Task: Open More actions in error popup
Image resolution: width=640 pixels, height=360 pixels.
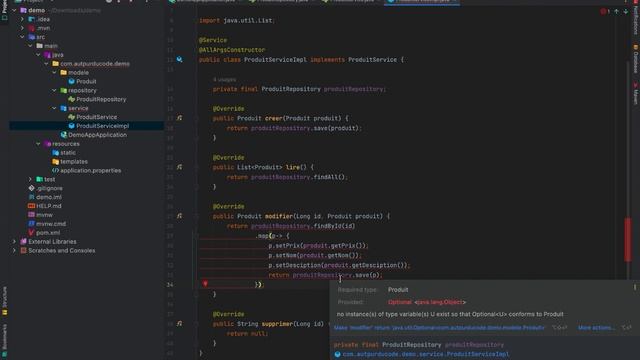Action: click(596, 328)
